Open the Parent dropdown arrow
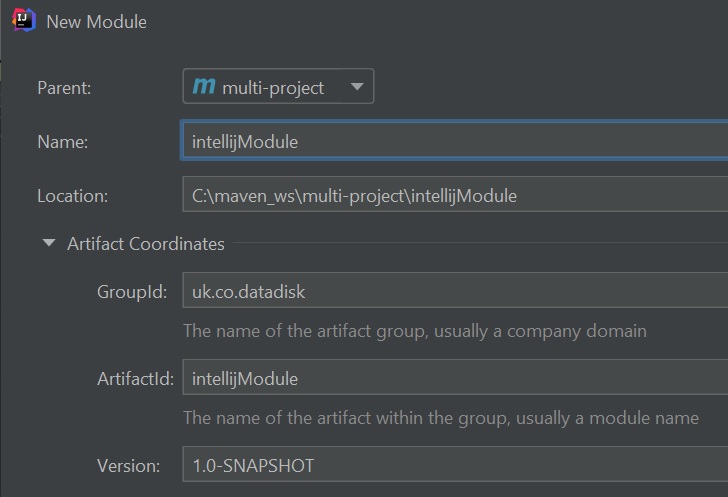 [357, 87]
